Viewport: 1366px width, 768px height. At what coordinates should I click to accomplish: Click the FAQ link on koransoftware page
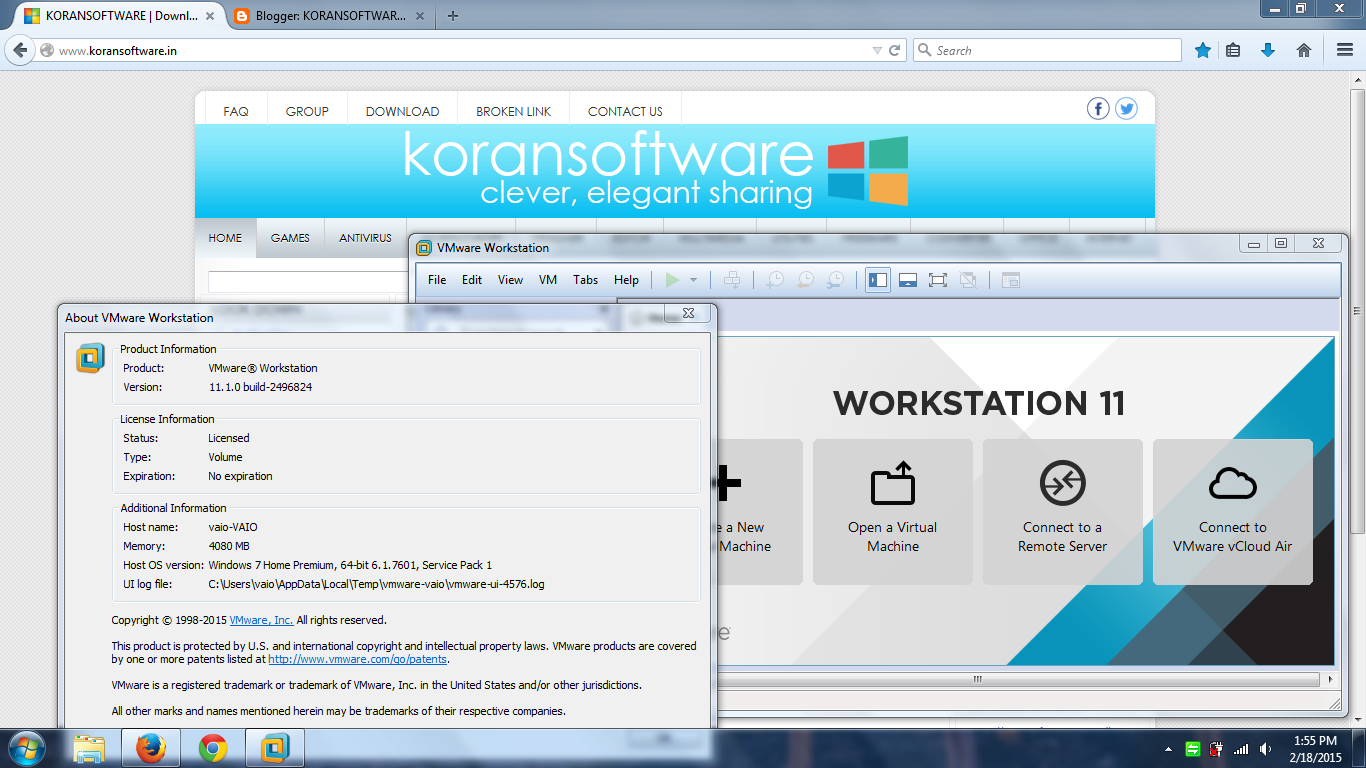[236, 111]
